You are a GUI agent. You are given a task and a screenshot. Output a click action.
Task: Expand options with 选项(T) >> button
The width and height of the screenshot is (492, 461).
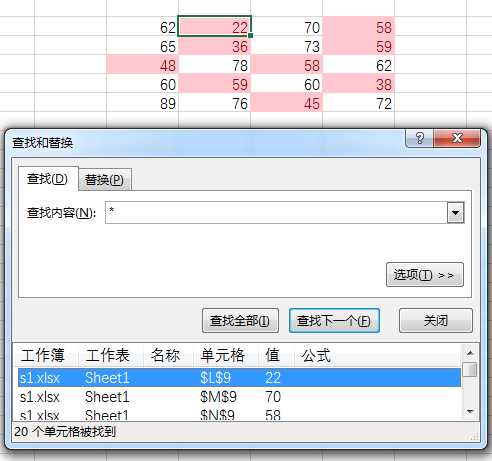(425, 275)
